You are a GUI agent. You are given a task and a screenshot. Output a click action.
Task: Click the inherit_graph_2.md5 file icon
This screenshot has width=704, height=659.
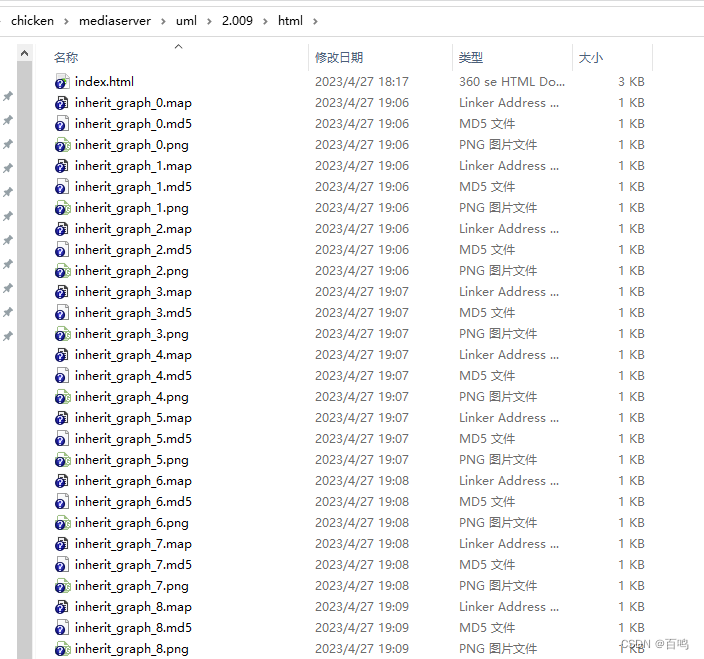62,250
